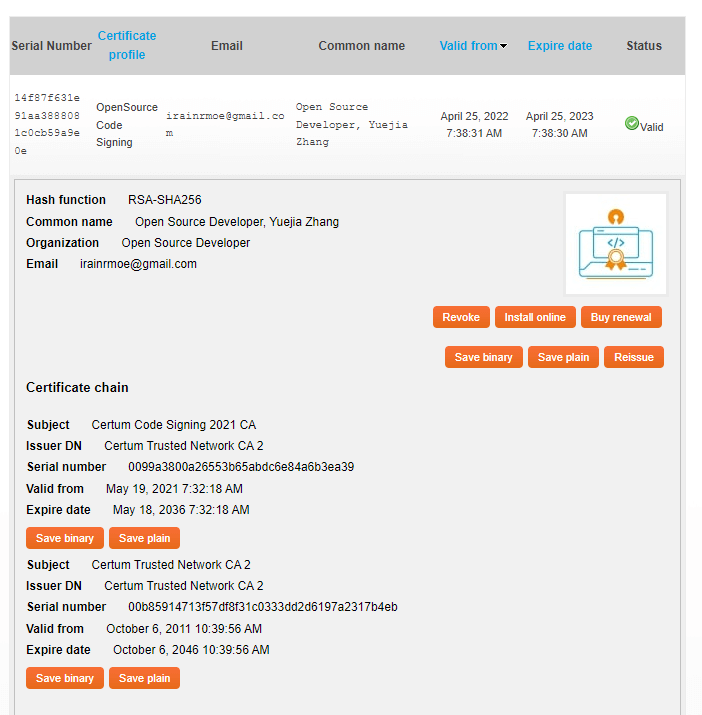Save plain of Certum Code Signing 2021 CA

pyautogui.click(x=144, y=538)
